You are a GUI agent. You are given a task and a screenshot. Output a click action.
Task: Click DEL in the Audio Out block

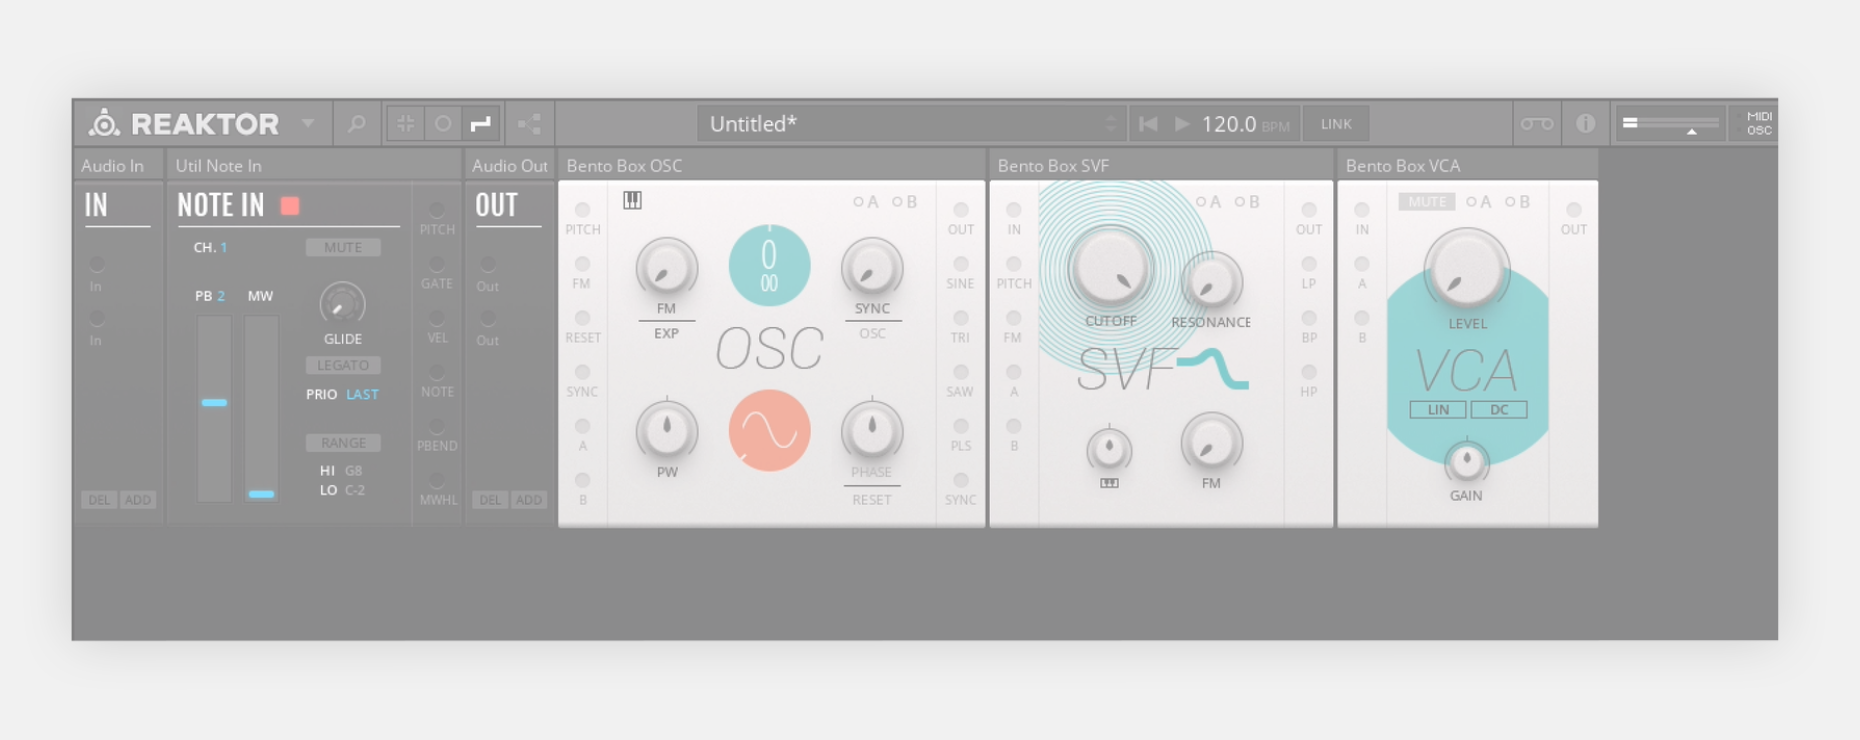490,500
